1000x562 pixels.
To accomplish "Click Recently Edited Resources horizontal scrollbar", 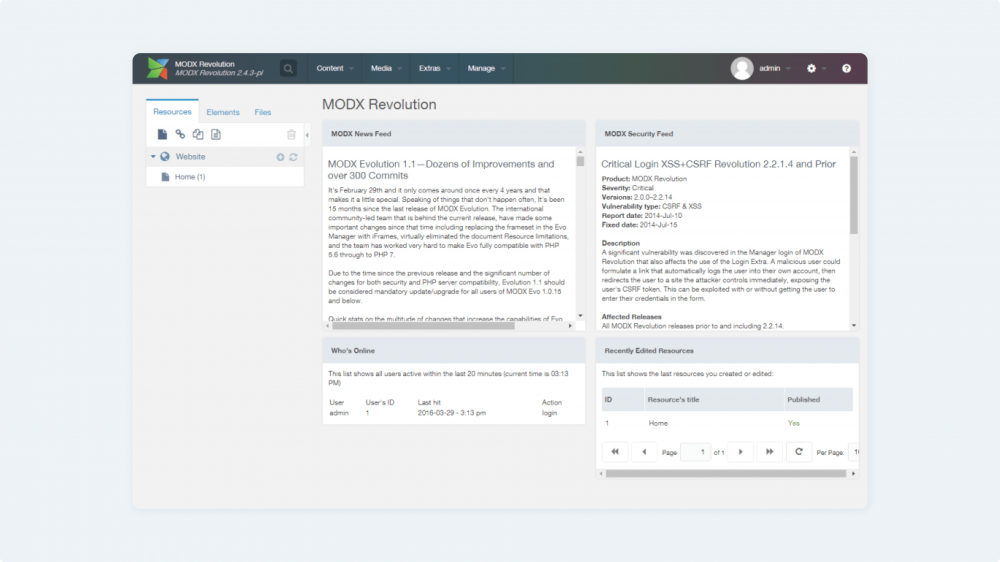I will [x=726, y=473].
